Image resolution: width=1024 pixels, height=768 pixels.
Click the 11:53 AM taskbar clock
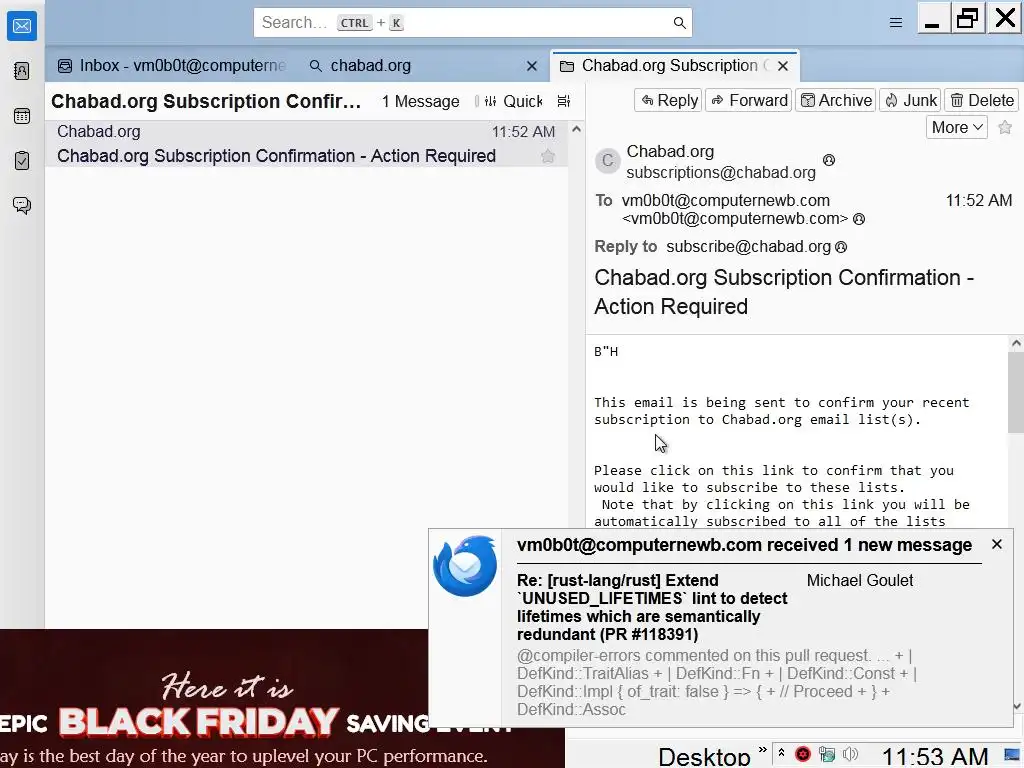pyautogui.click(x=935, y=756)
